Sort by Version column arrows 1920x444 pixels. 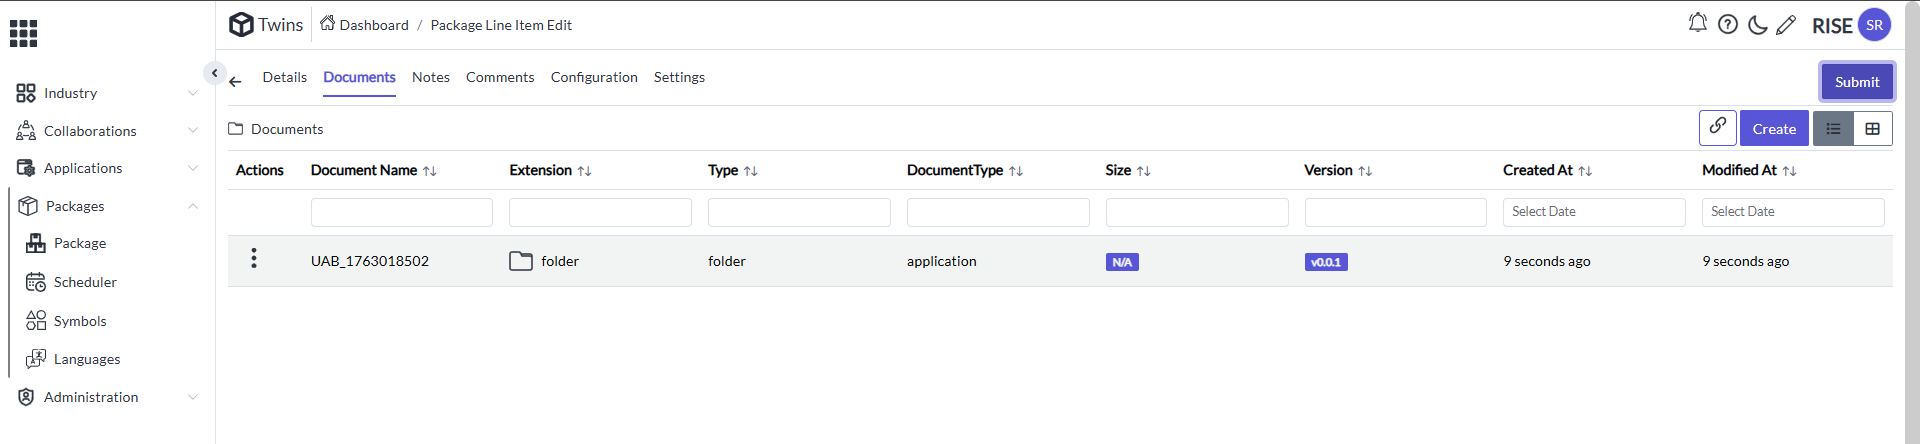click(1365, 171)
